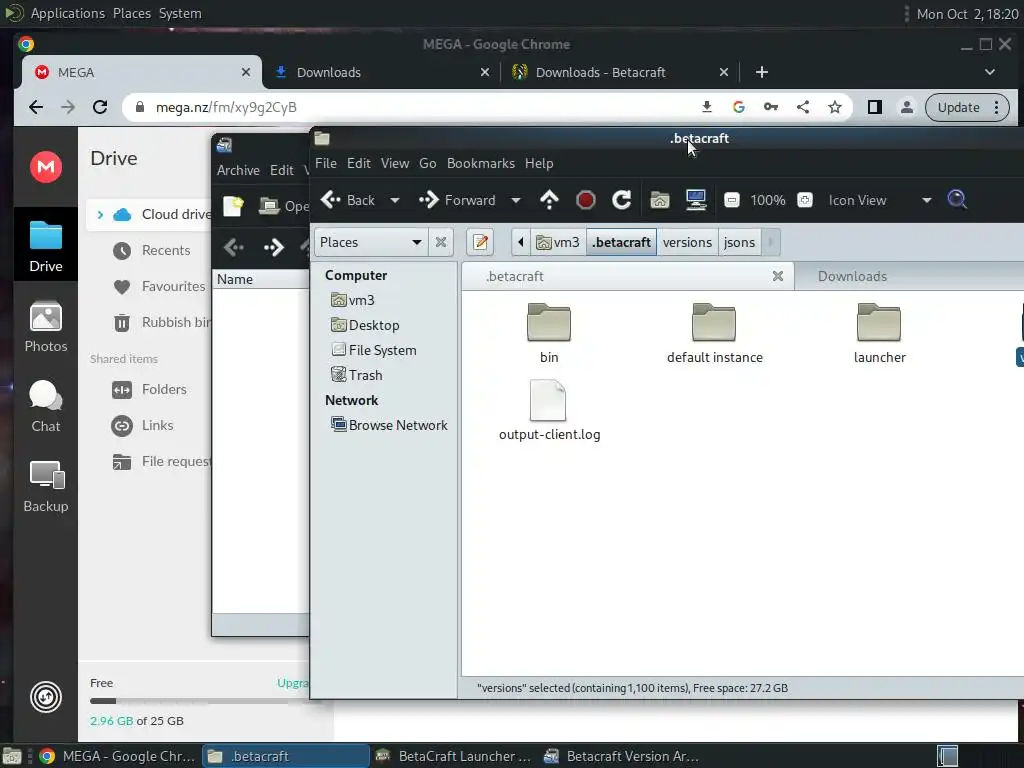Open the Go menu
1024x768 pixels.
[x=428, y=163]
